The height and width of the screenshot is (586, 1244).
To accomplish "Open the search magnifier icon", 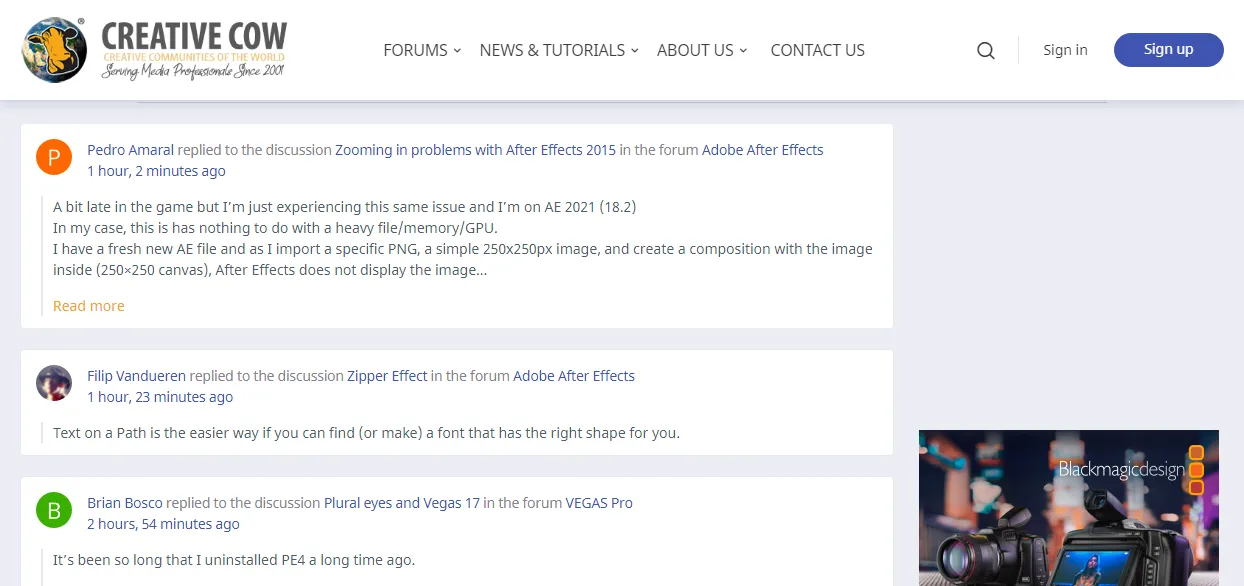I will coord(986,50).
